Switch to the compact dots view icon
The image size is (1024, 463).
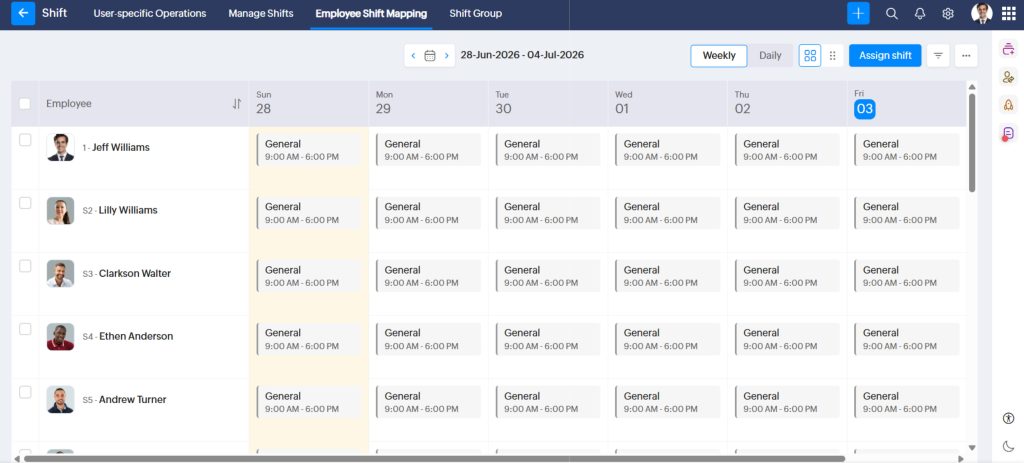coord(832,56)
